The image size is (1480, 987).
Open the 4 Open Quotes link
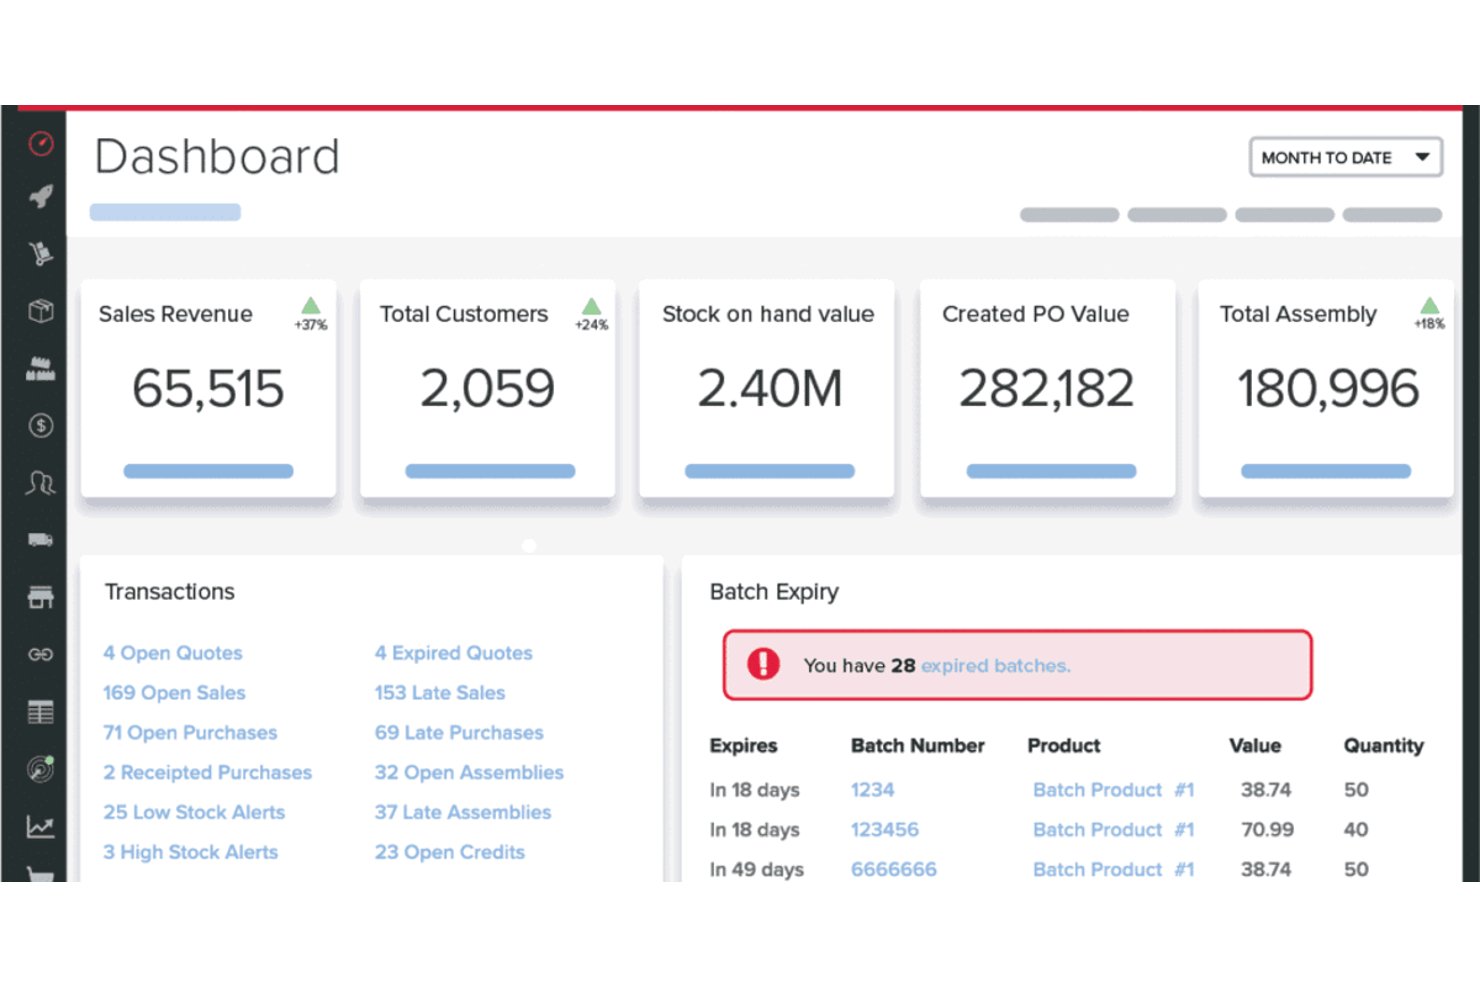[173, 653]
